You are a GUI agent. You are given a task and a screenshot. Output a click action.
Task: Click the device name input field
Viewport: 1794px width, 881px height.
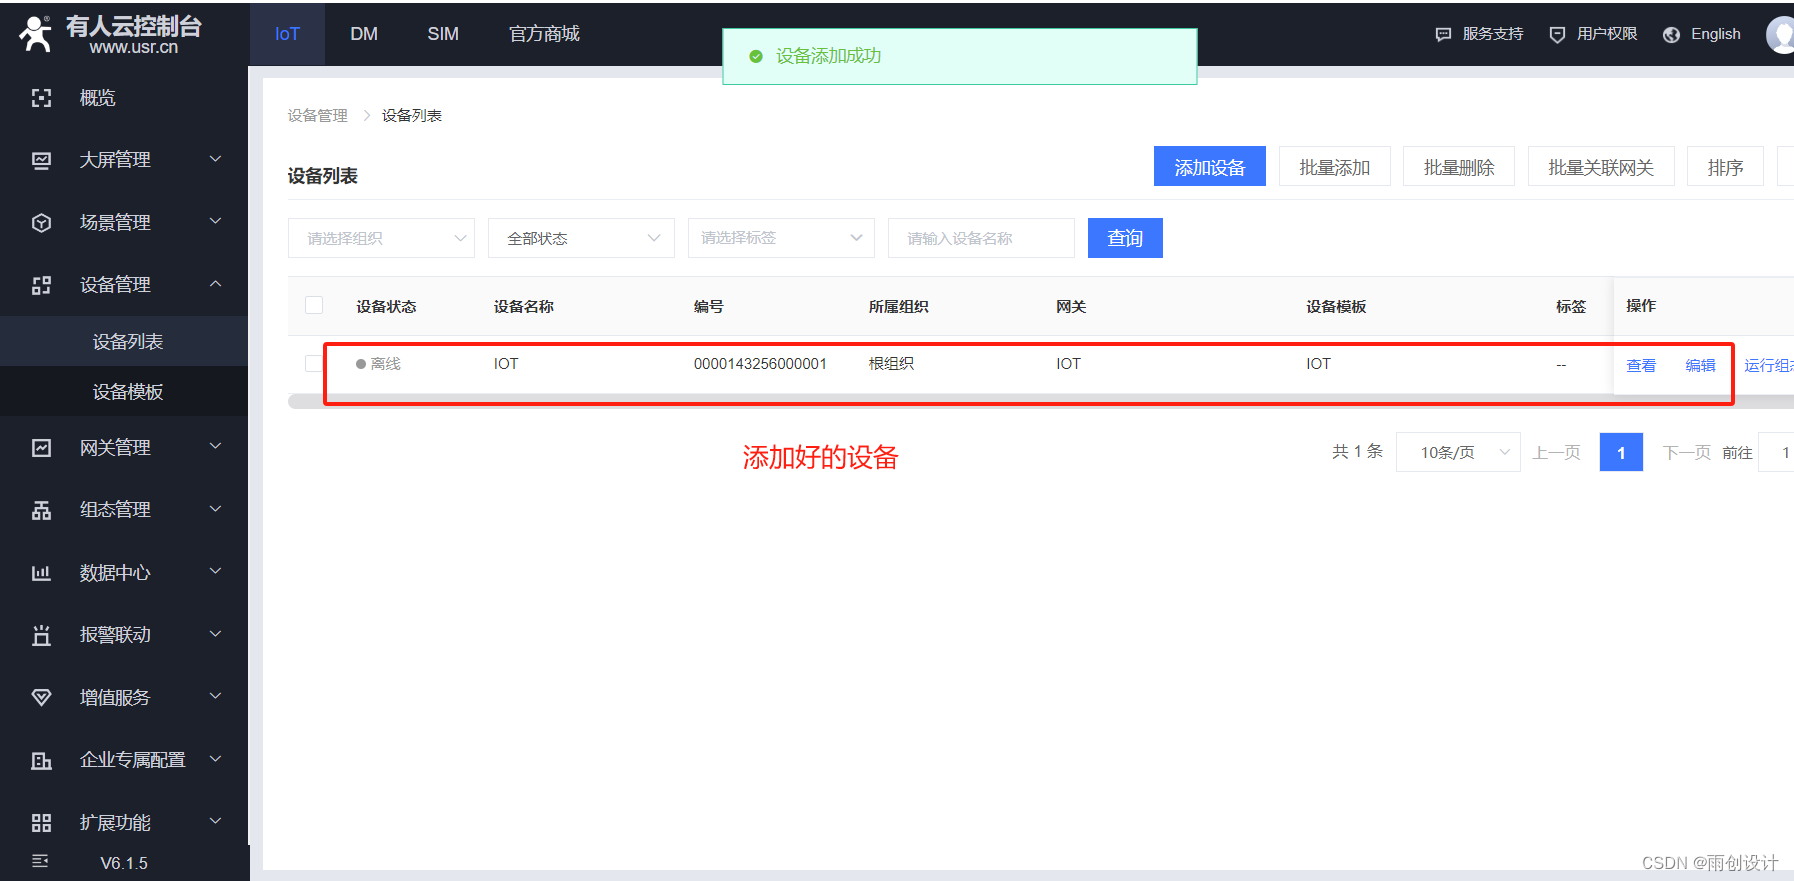[x=981, y=238]
